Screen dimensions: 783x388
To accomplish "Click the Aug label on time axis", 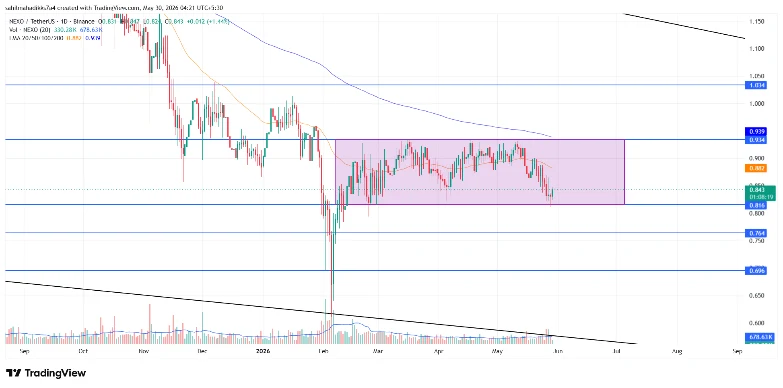I will pyautogui.click(x=677, y=352).
